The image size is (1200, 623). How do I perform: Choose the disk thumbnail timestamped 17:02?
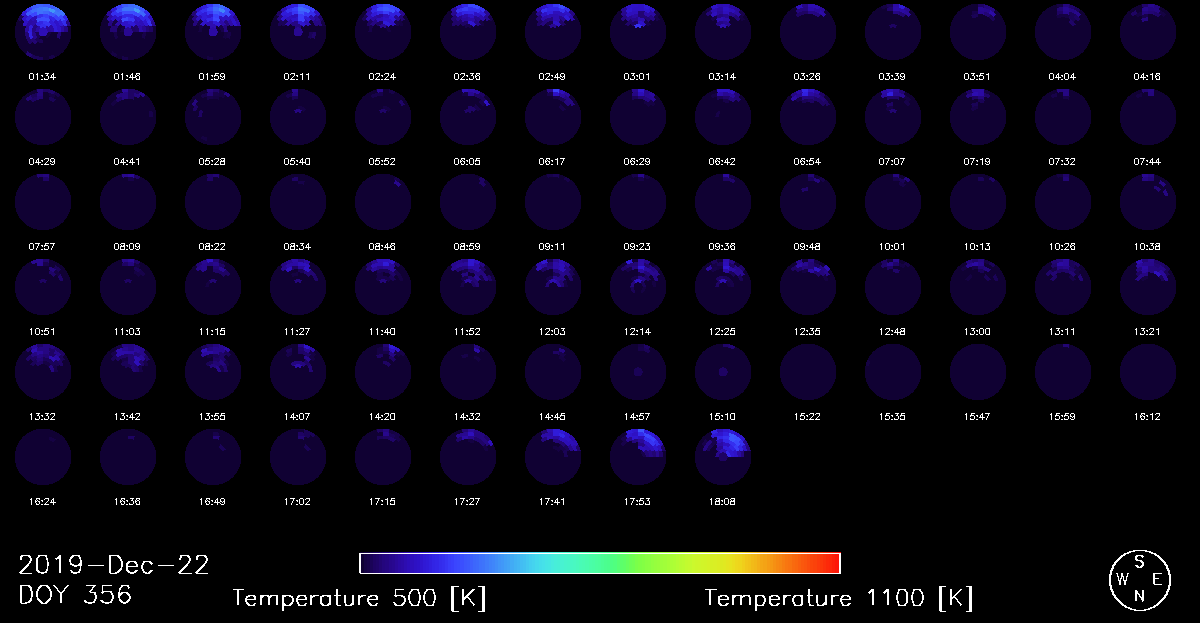click(x=297, y=457)
